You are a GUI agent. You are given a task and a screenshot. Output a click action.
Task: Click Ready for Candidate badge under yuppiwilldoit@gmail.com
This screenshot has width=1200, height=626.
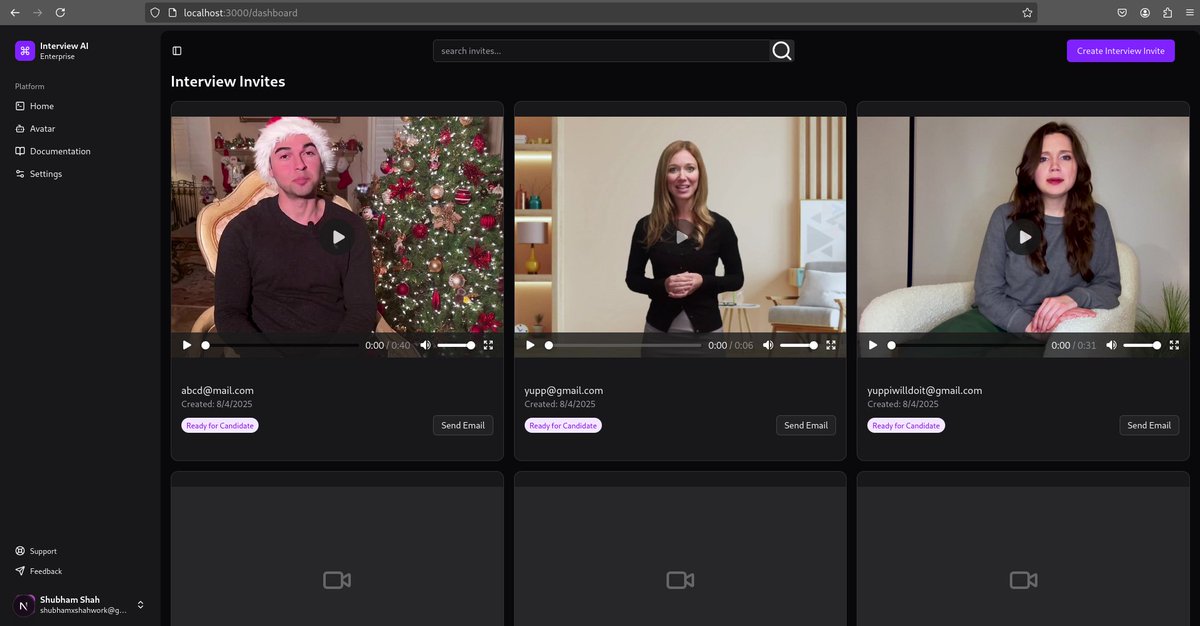click(x=906, y=425)
